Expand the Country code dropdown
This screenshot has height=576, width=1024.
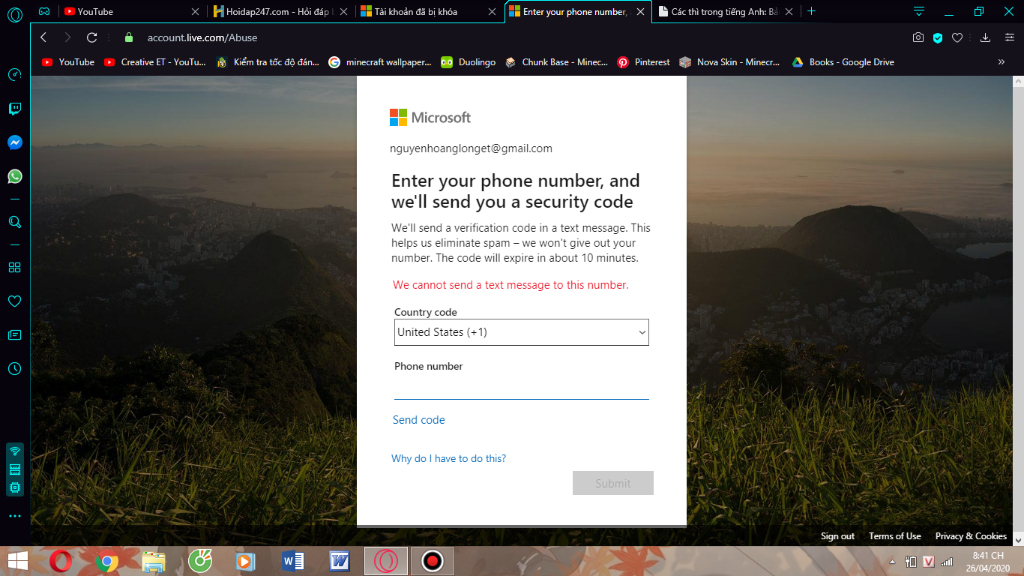point(521,332)
